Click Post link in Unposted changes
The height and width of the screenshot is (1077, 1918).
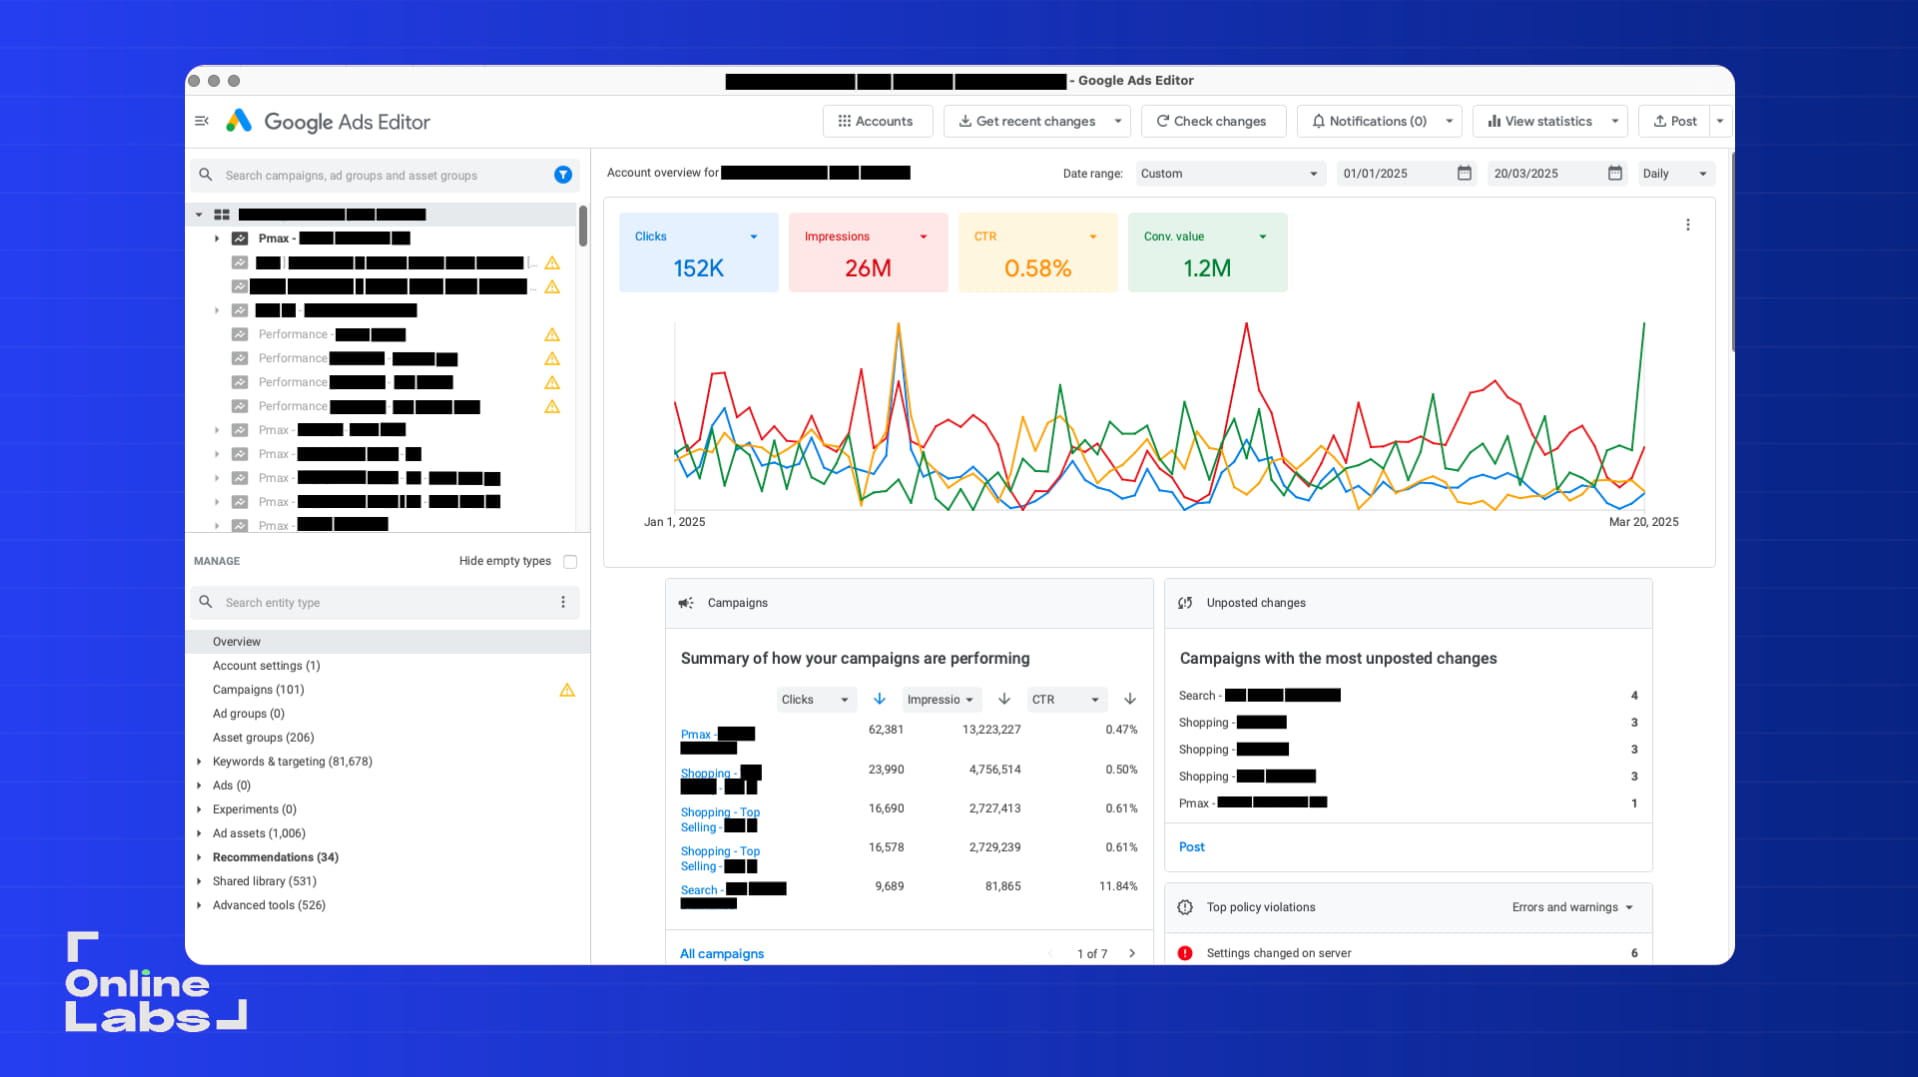point(1192,847)
